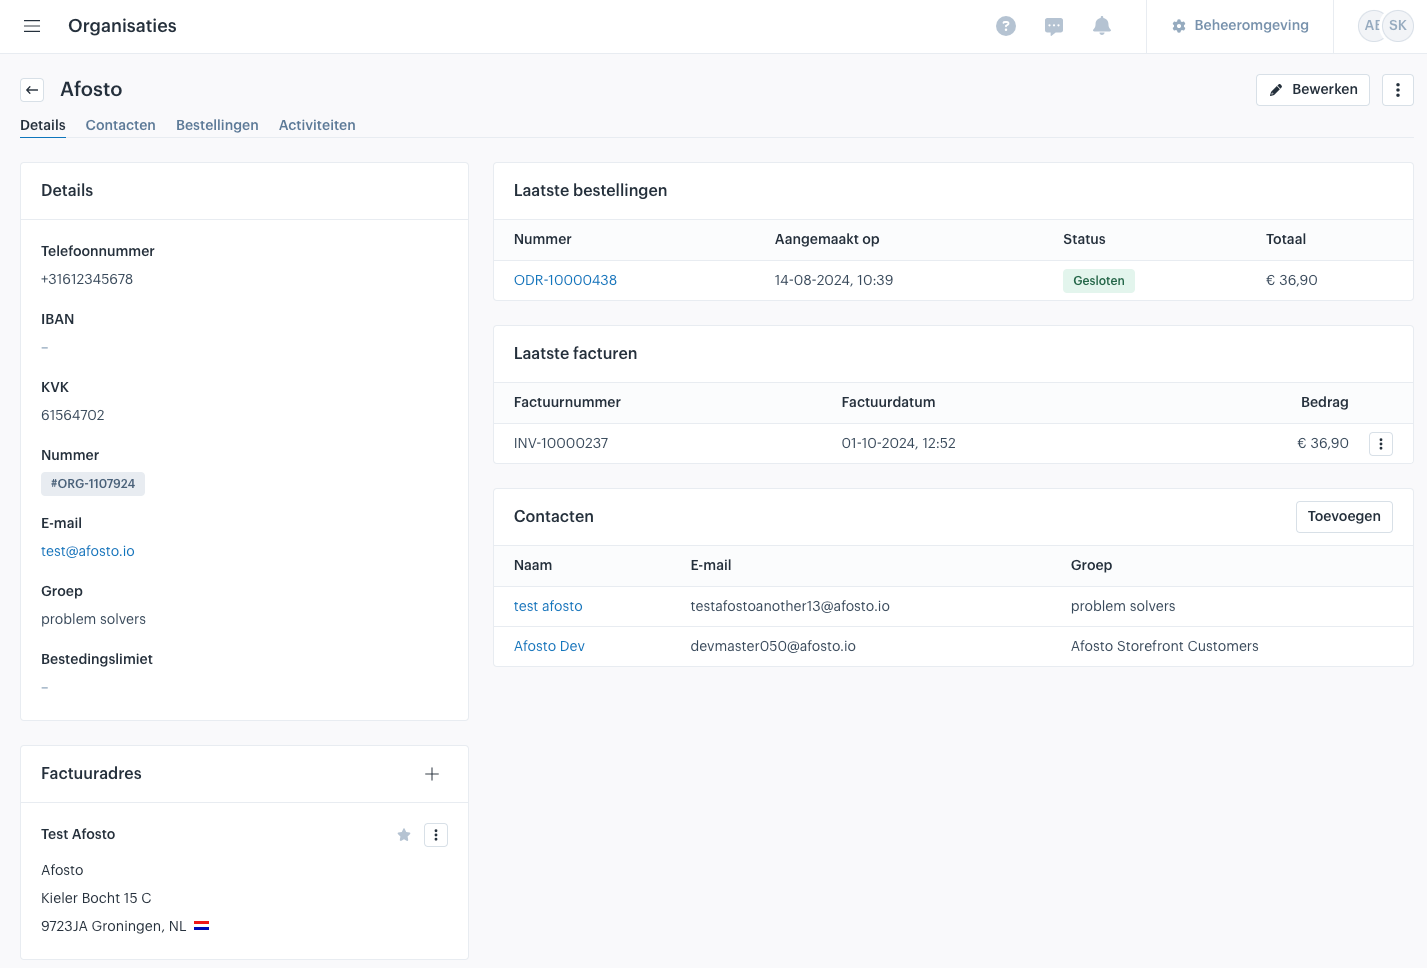This screenshot has height=968, width=1427.
Task: Mark Test Afosto address as favorite star
Action: [404, 835]
